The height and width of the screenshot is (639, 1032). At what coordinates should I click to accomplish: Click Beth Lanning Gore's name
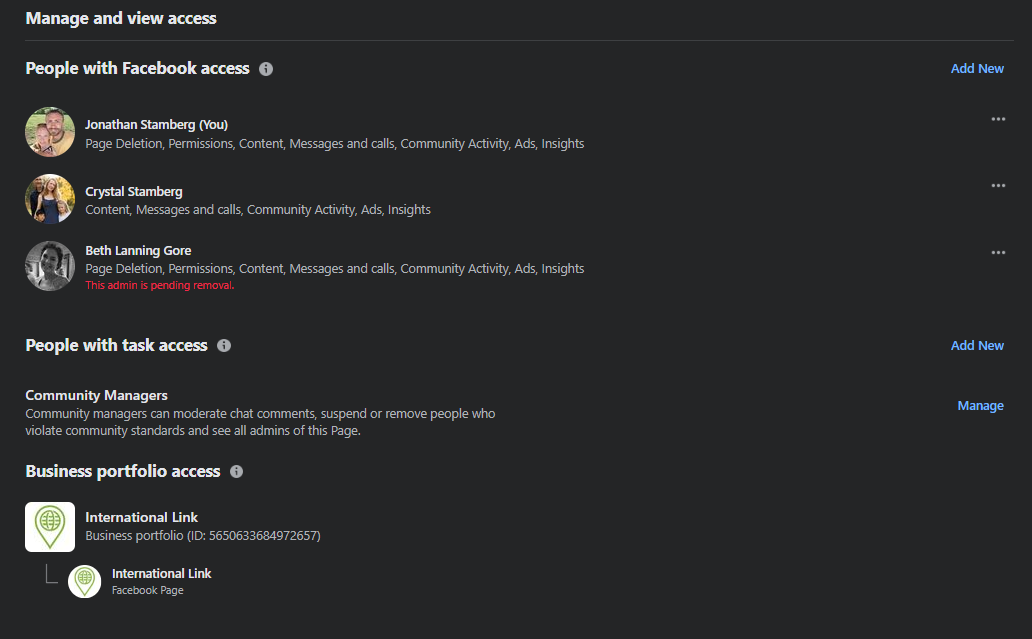[x=138, y=251]
